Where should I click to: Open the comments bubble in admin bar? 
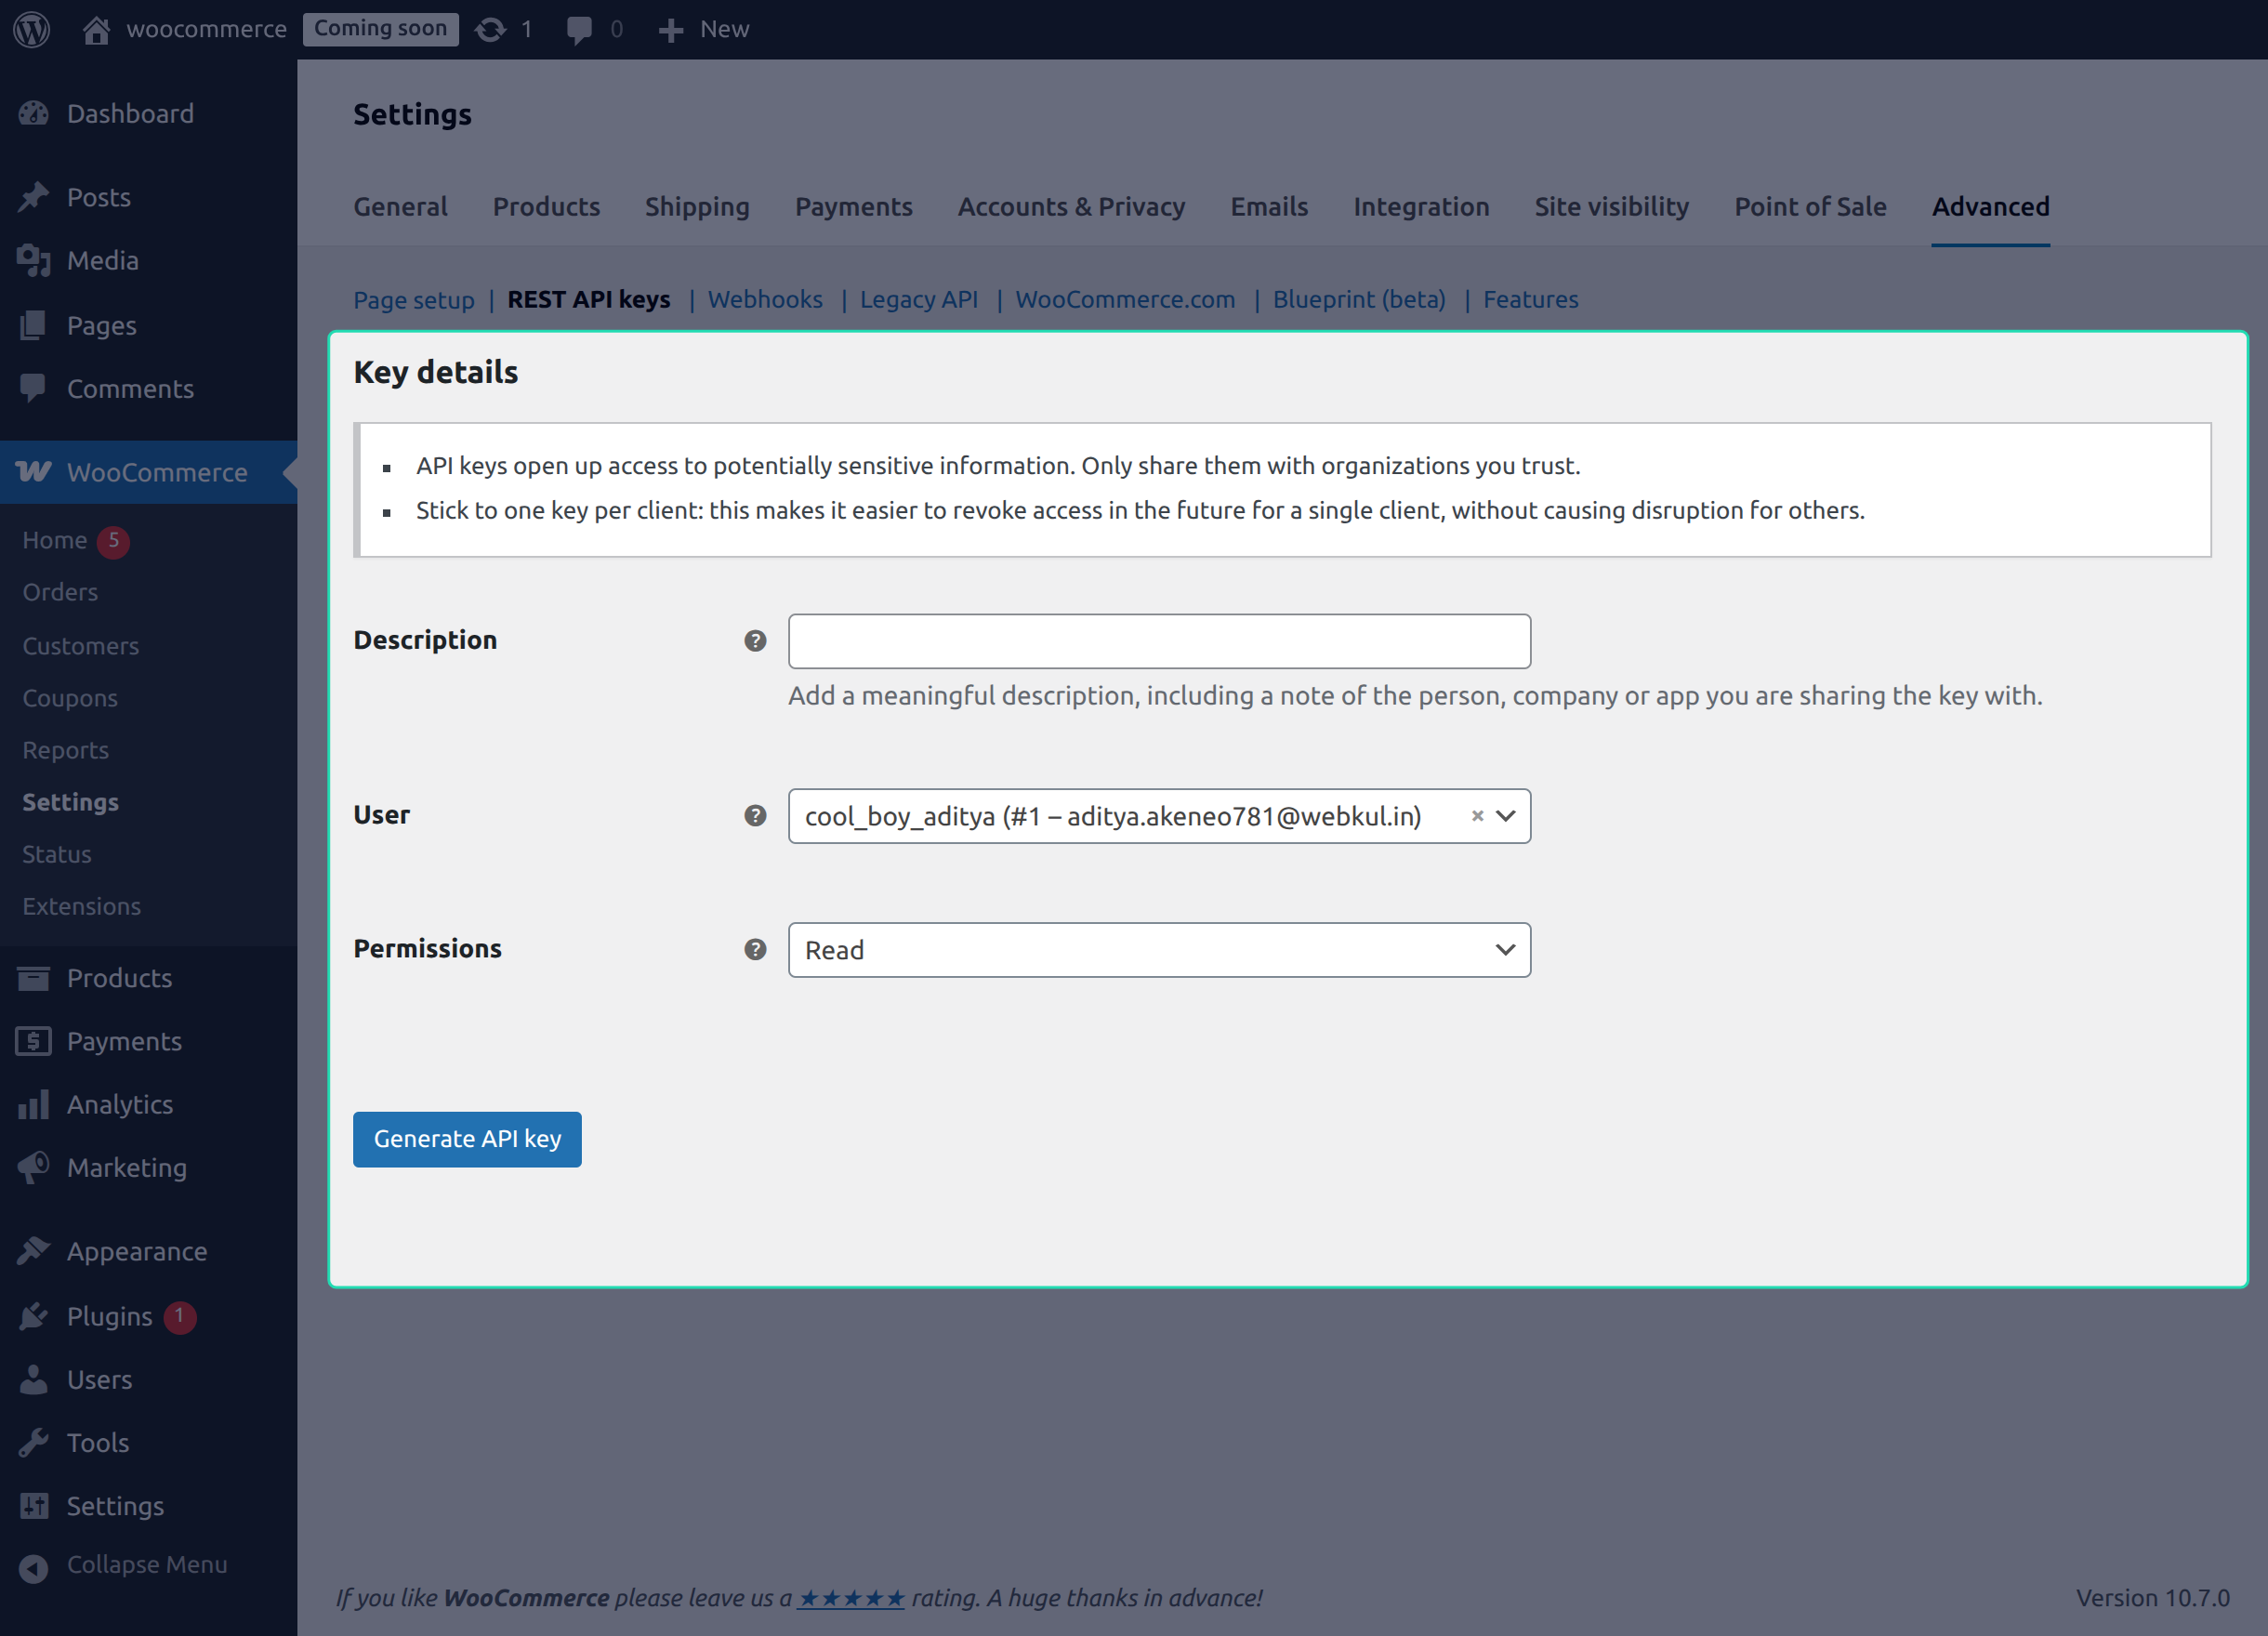point(579,29)
